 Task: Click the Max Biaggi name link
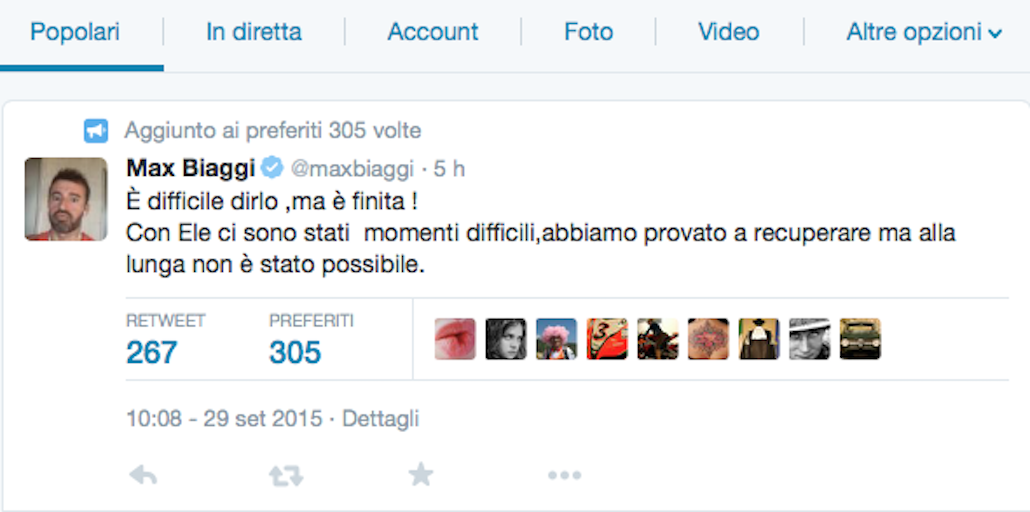tap(189, 169)
